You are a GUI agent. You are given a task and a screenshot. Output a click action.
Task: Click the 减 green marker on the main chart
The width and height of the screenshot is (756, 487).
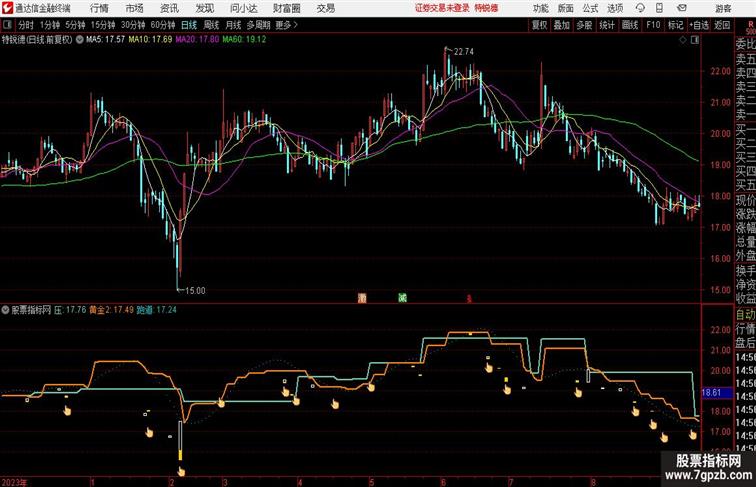[402, 298]
